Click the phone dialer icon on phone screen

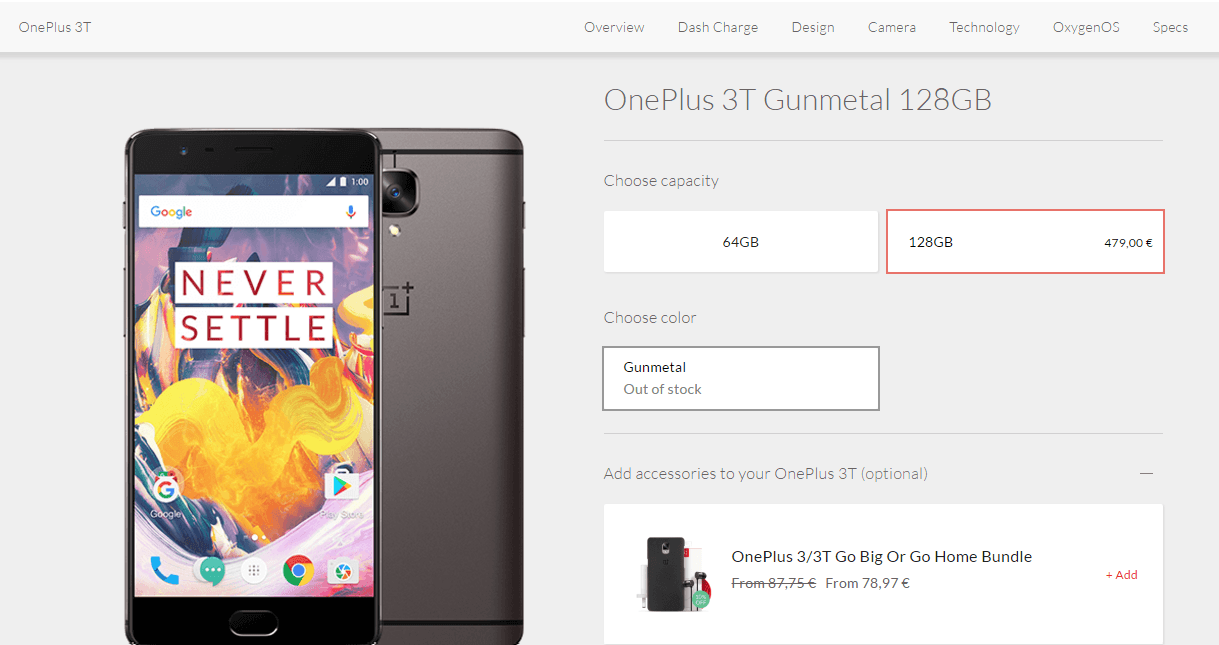click(x=164, y=571)
